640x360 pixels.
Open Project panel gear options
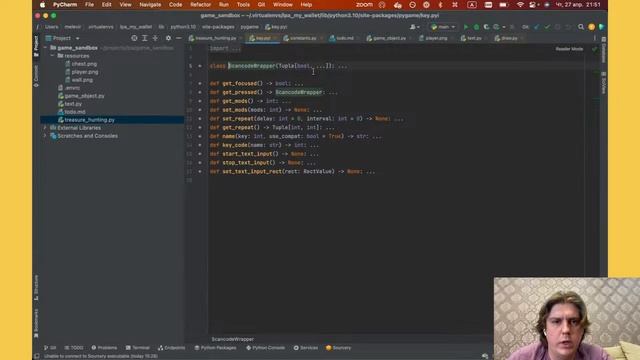168,38
